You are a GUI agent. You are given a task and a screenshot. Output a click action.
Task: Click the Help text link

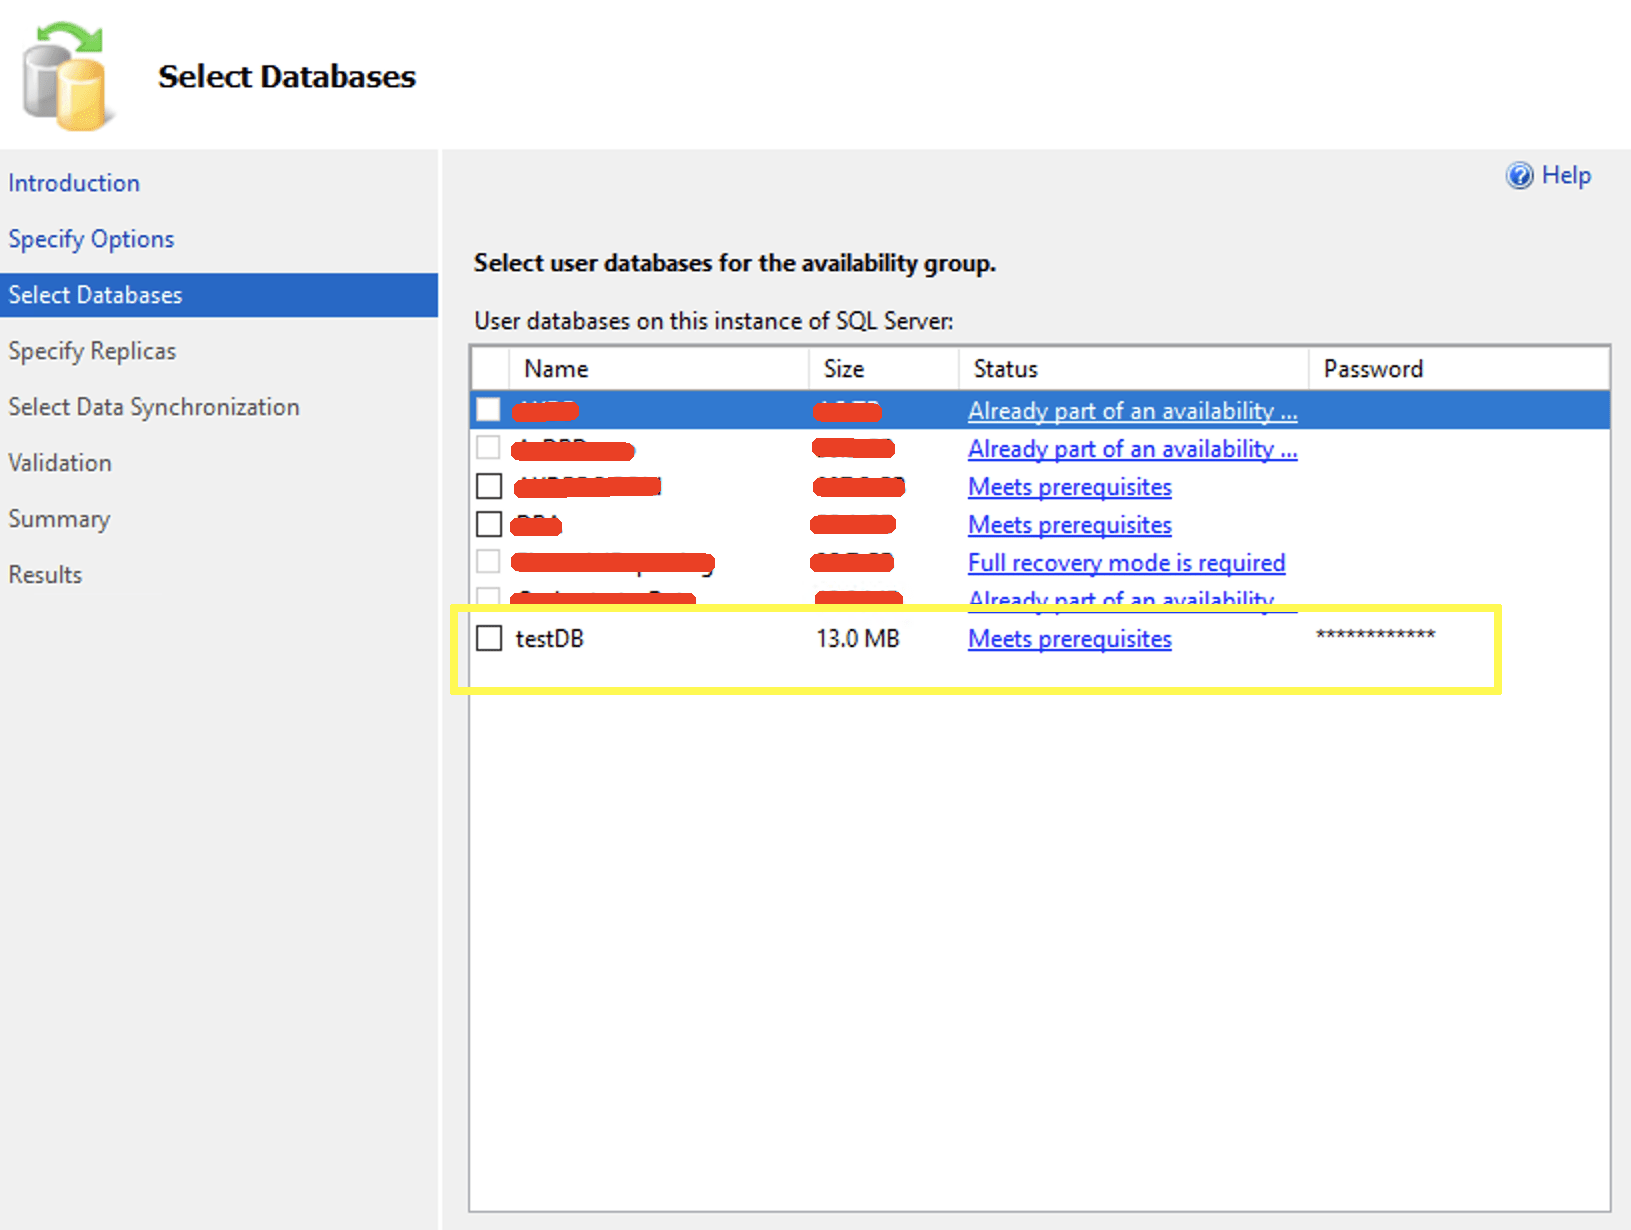[x=1565, y=176]
